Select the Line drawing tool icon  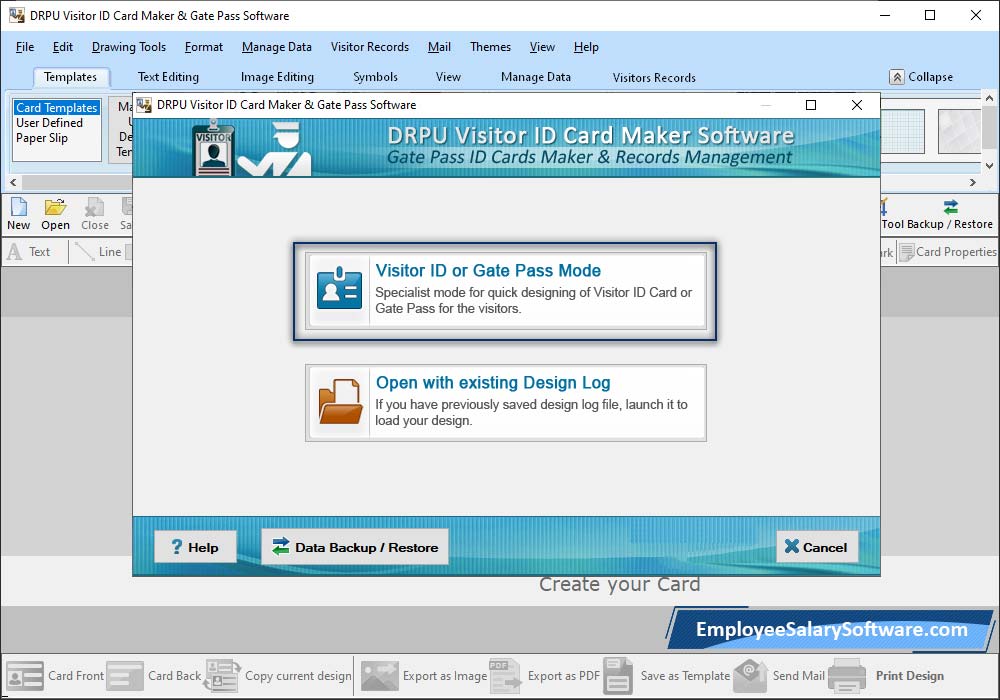(84, 252)
